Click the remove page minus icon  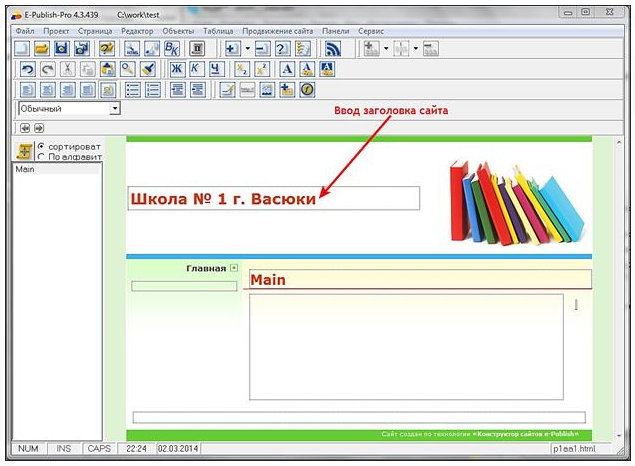click(262, 49)
